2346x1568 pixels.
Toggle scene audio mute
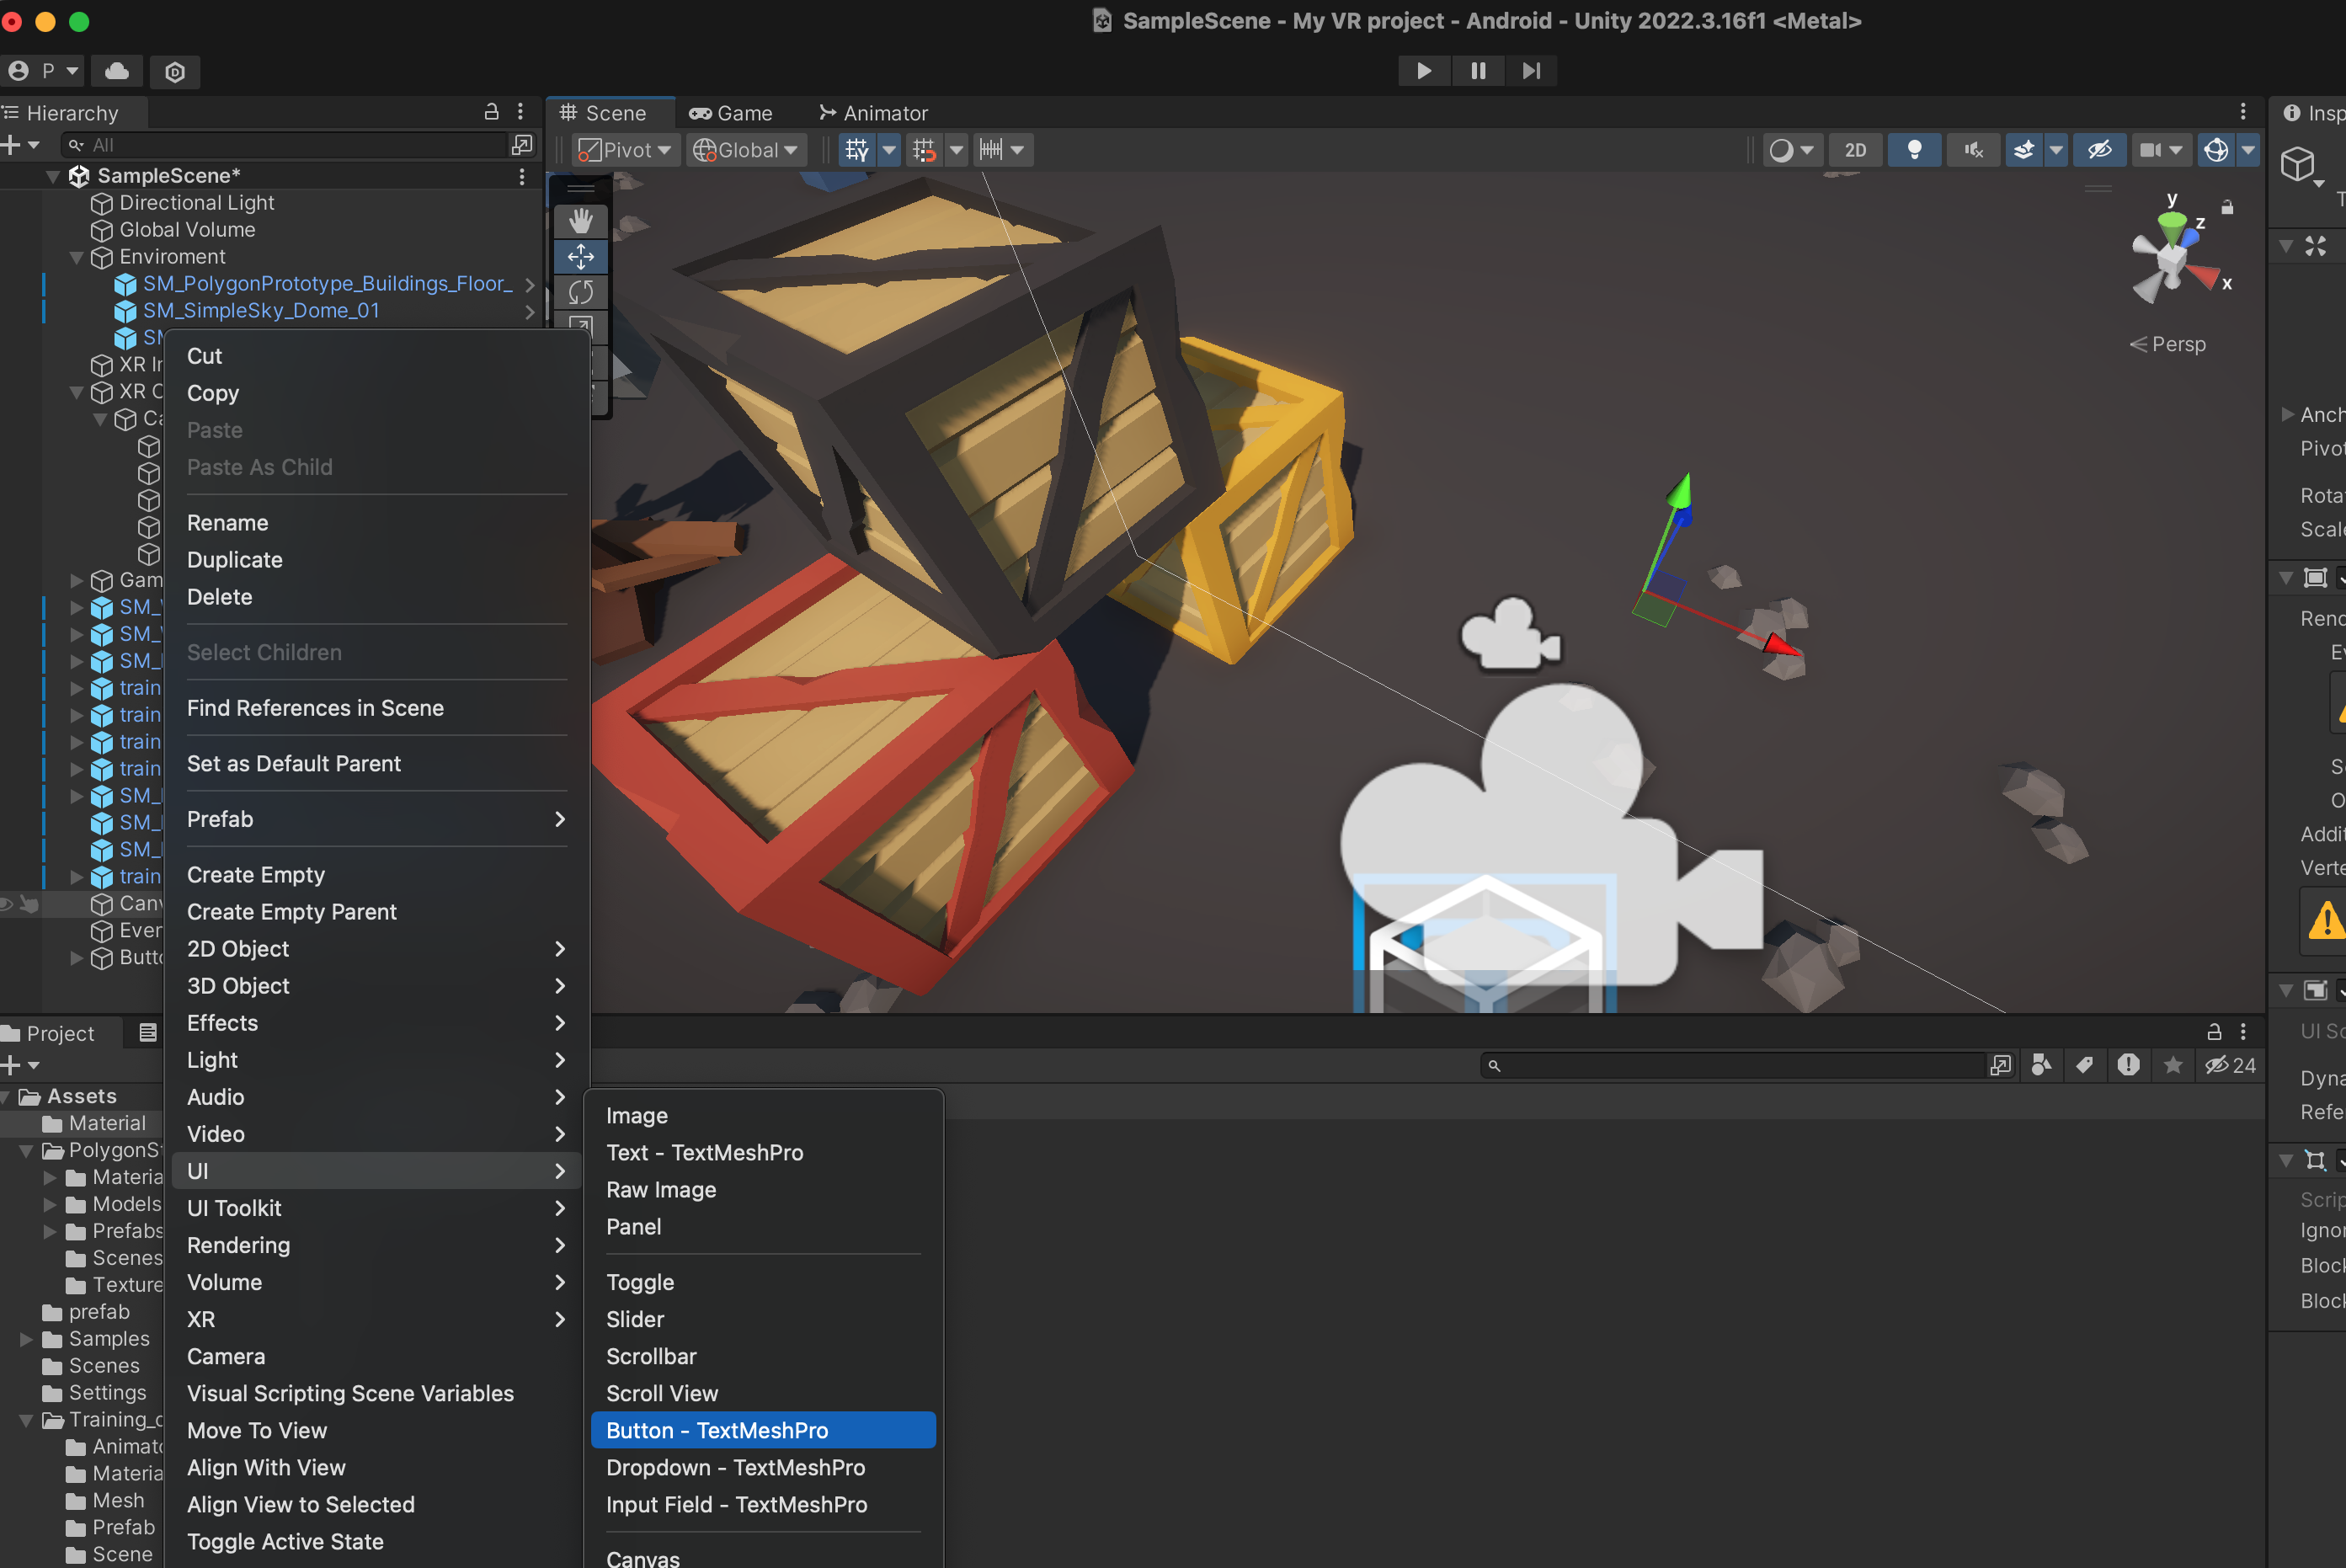tap(1973, 150)
